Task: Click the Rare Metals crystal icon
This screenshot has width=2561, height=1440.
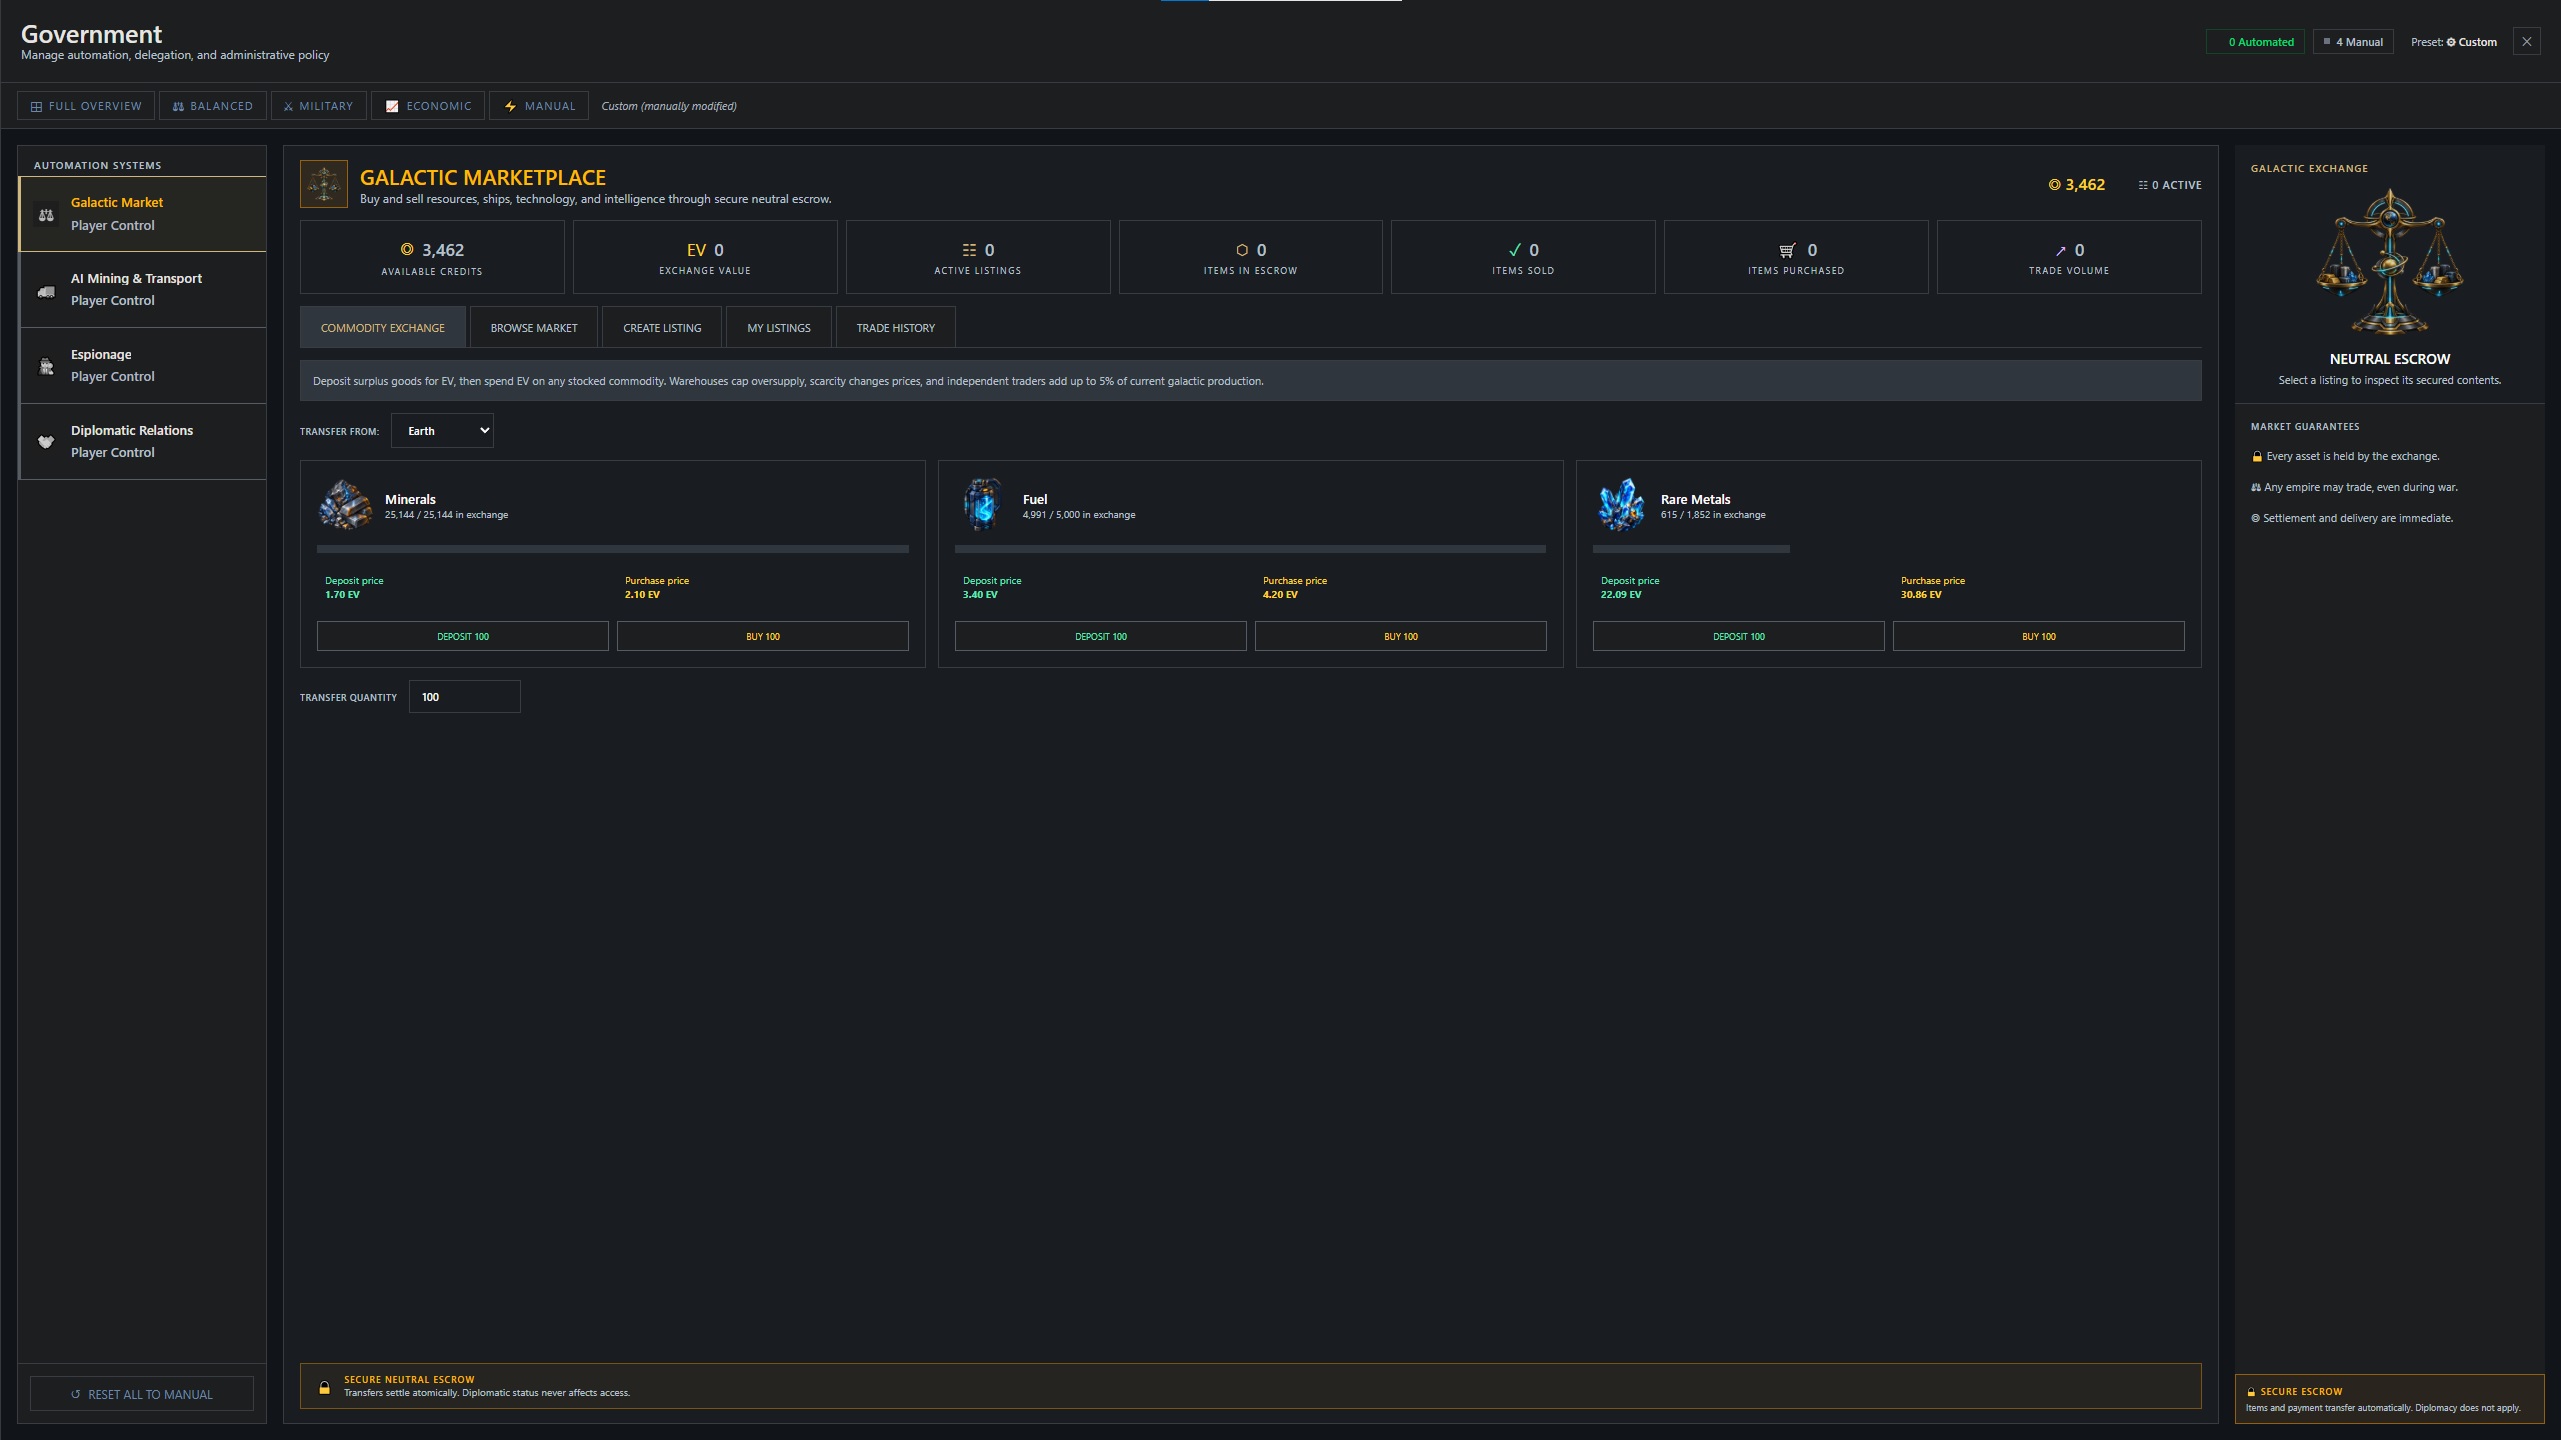Action: (1621, 505)
